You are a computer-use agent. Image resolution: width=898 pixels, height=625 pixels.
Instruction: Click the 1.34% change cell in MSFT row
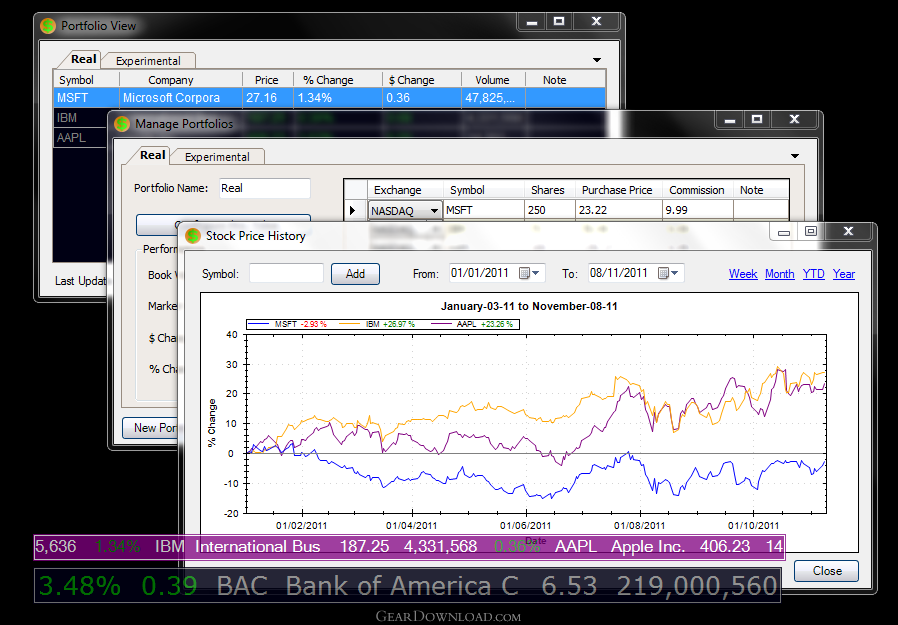[338, 98]
